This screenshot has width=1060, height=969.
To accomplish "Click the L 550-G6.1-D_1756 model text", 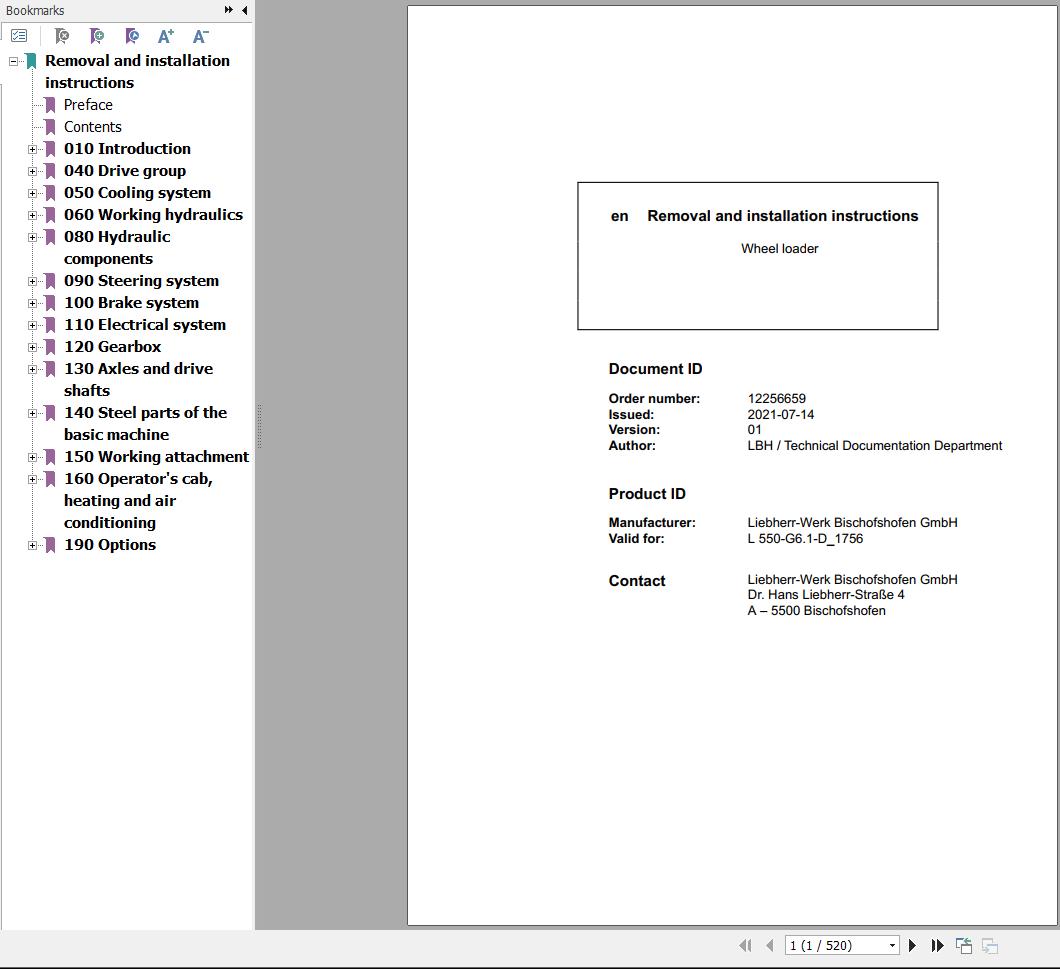I will [804, 538].
